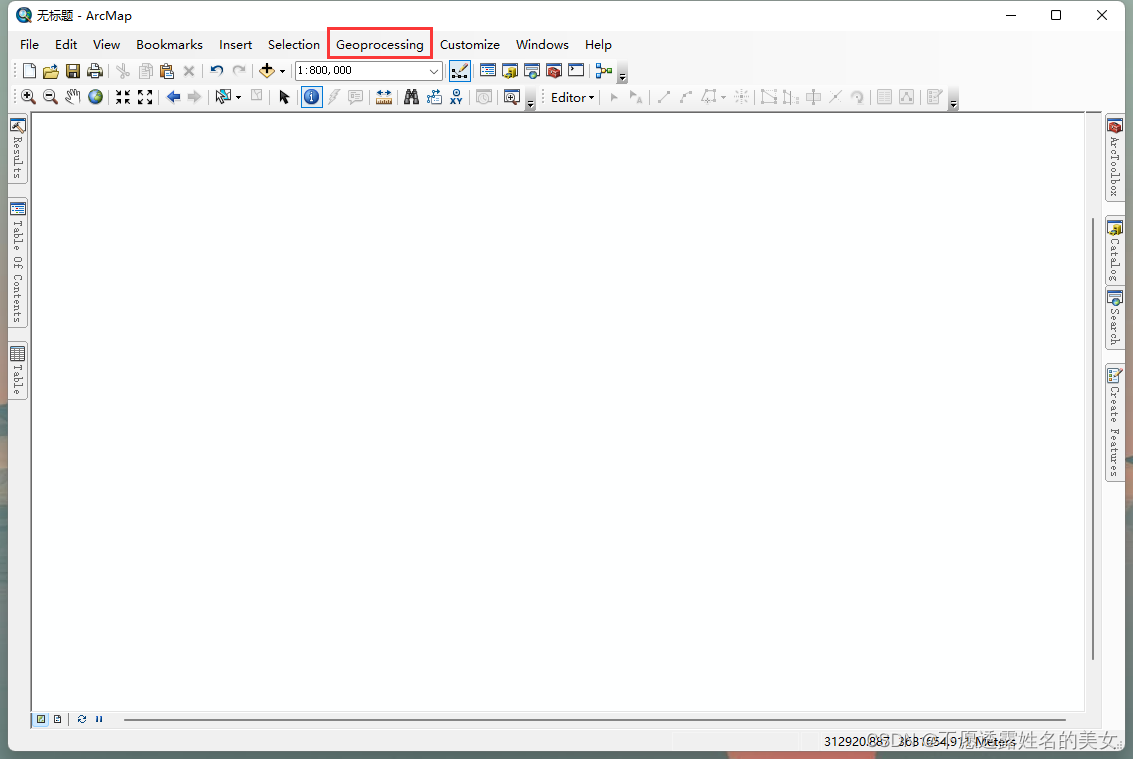
Task: Expand the Select Features dropdown arrow
Action: point(238,97)
